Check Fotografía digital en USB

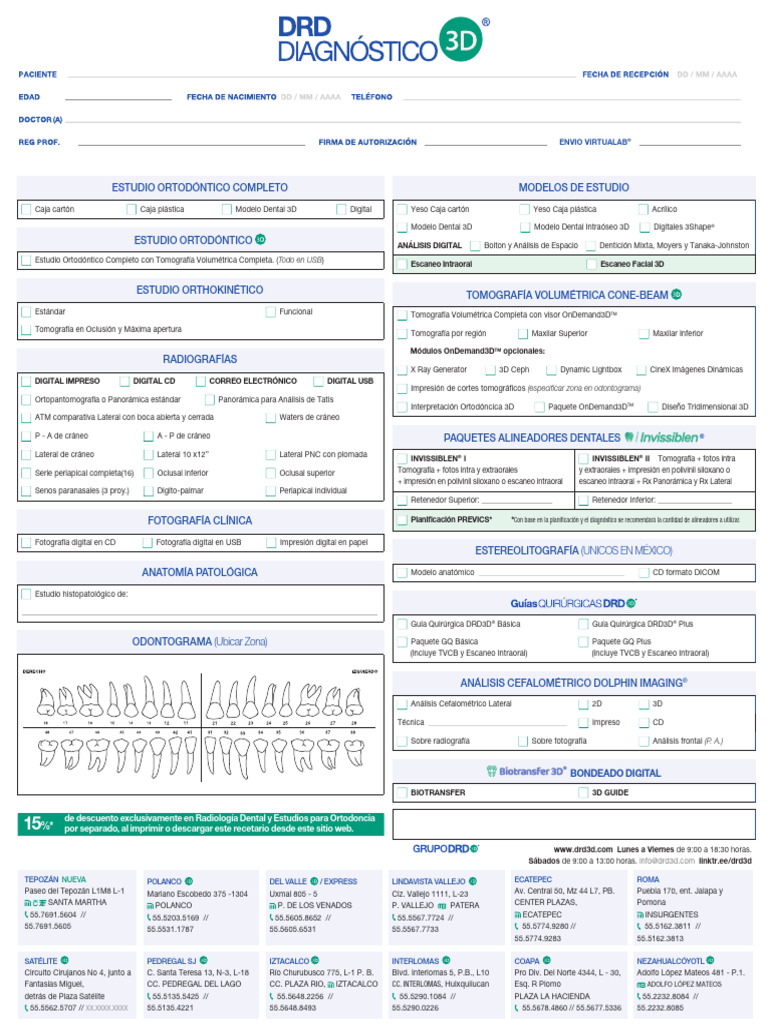coord(148,542)
